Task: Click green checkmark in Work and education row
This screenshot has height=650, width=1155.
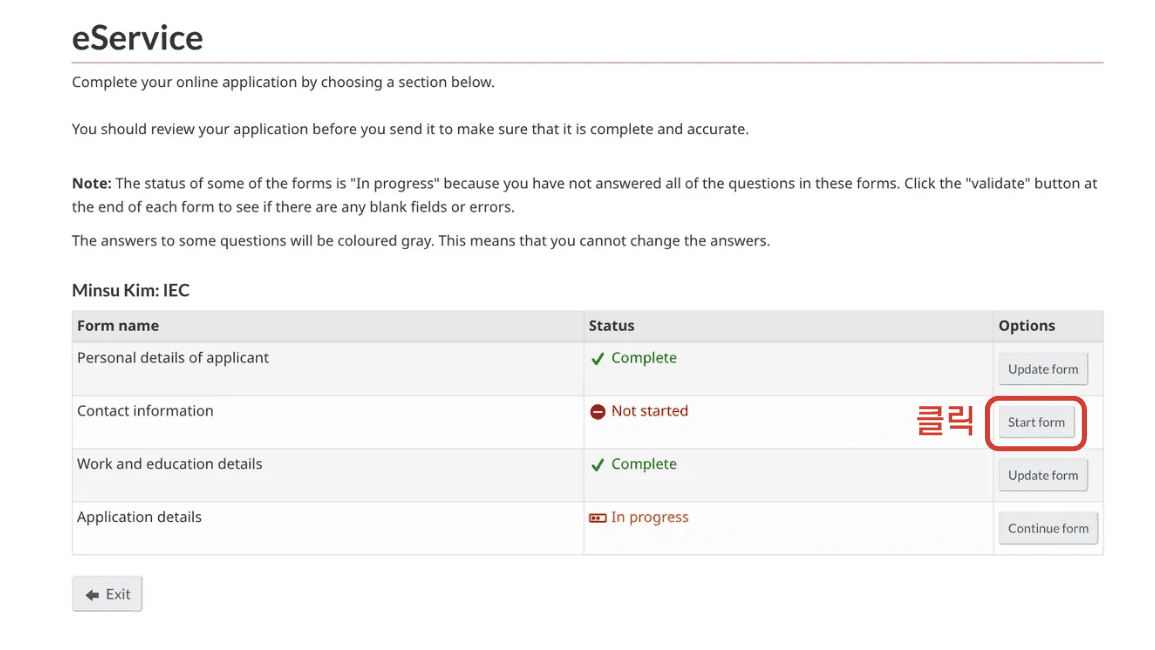Action: tap(598, 465)
